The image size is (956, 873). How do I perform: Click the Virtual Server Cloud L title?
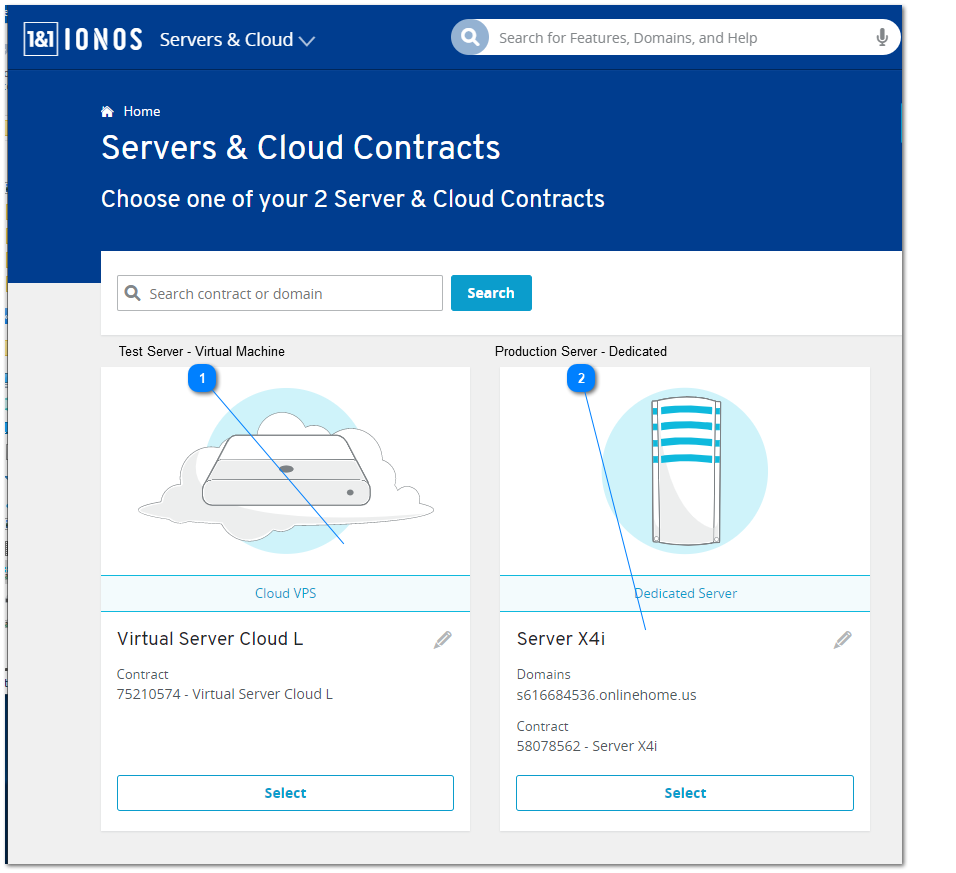[x=210, y=639]
